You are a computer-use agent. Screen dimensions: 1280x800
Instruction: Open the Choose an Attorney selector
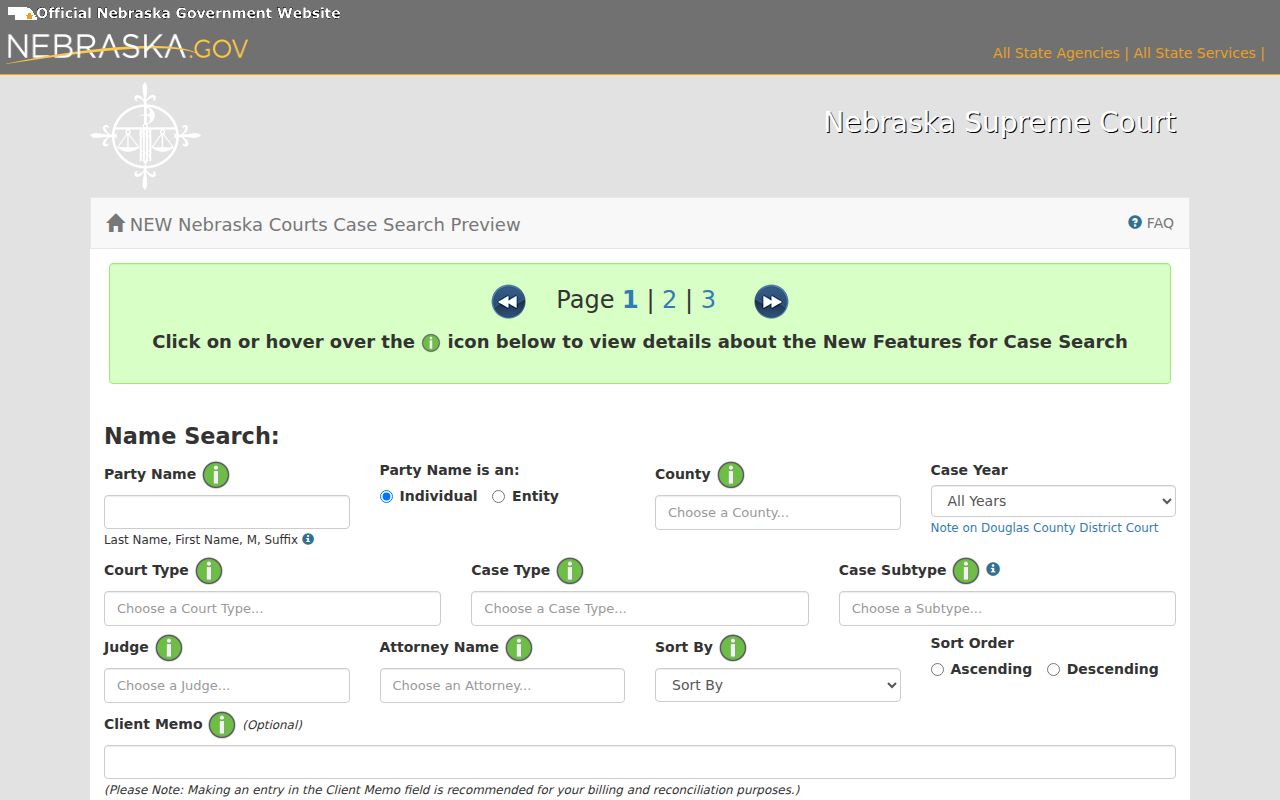(x=502, y=685)
